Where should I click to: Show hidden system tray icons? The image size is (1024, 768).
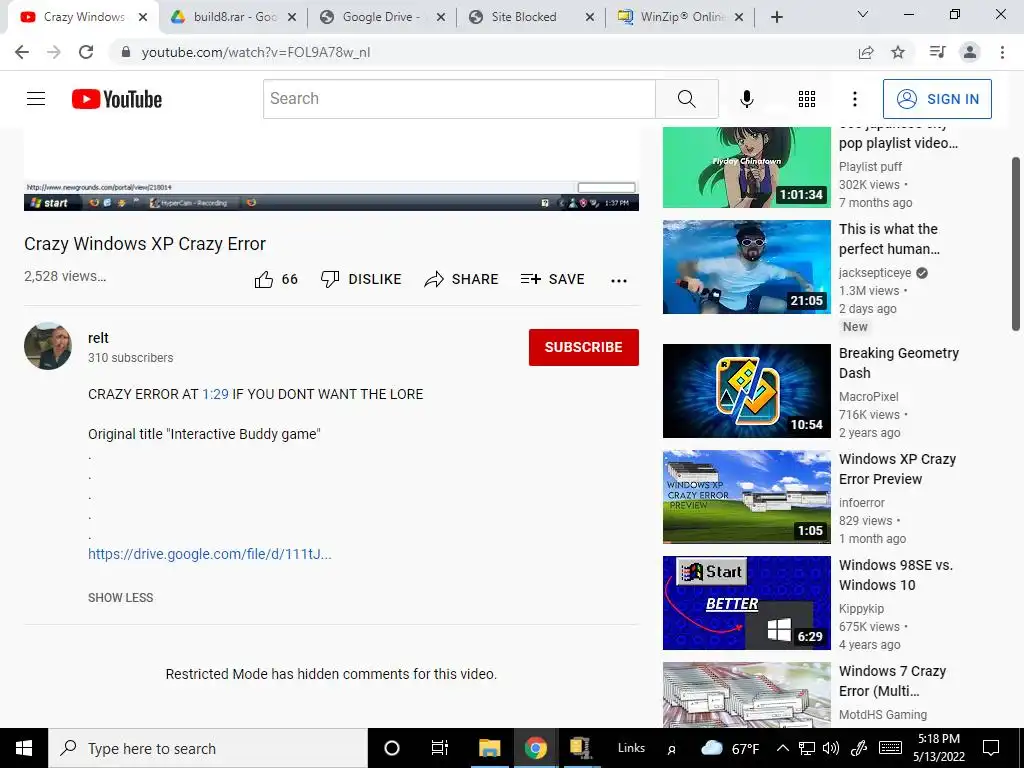(x=783, y=748)
